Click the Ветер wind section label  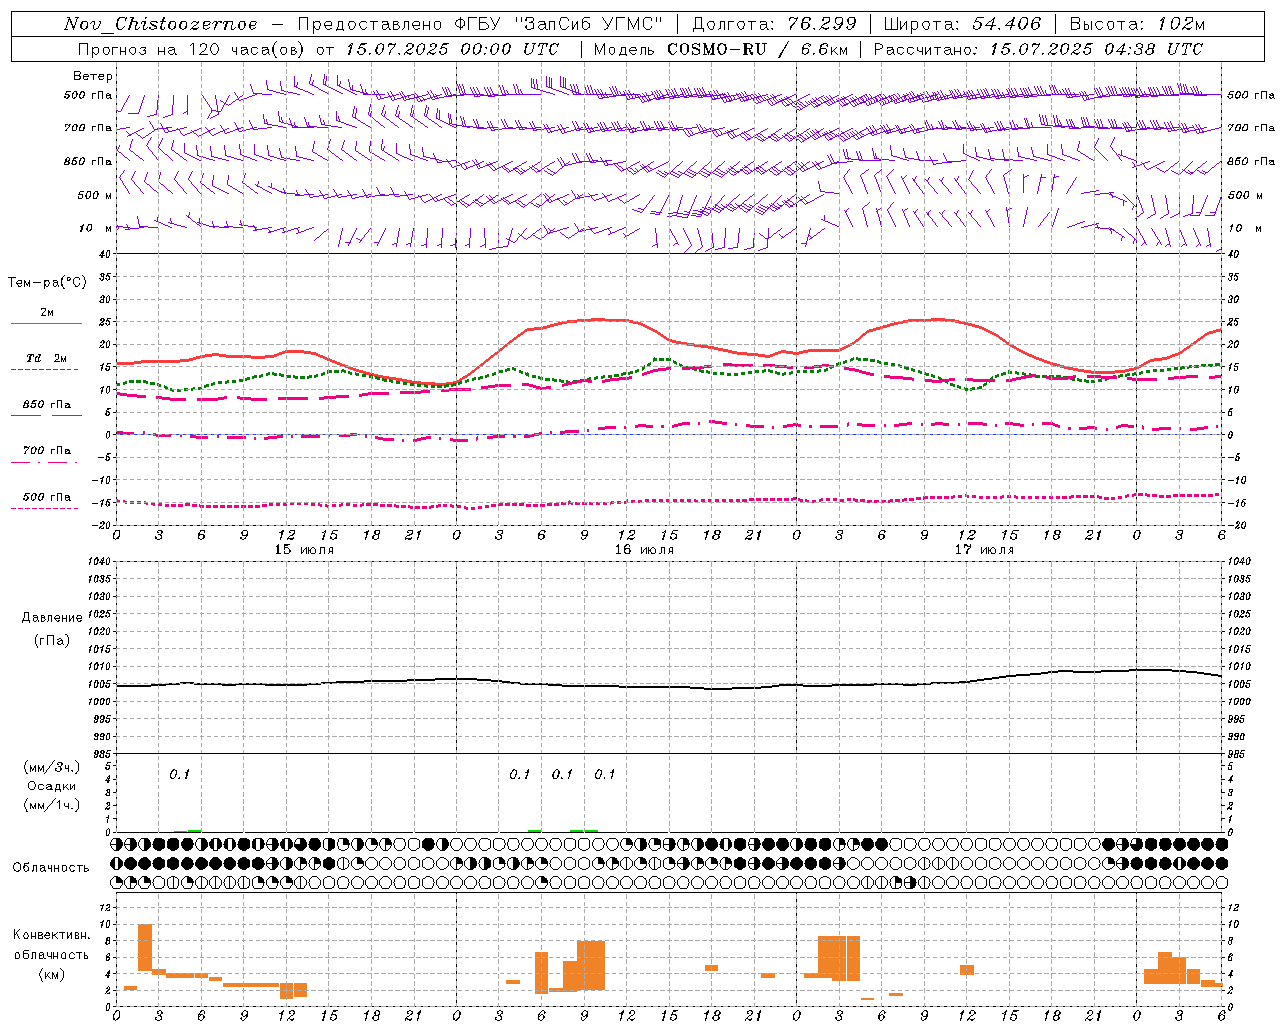coord(93,76)
